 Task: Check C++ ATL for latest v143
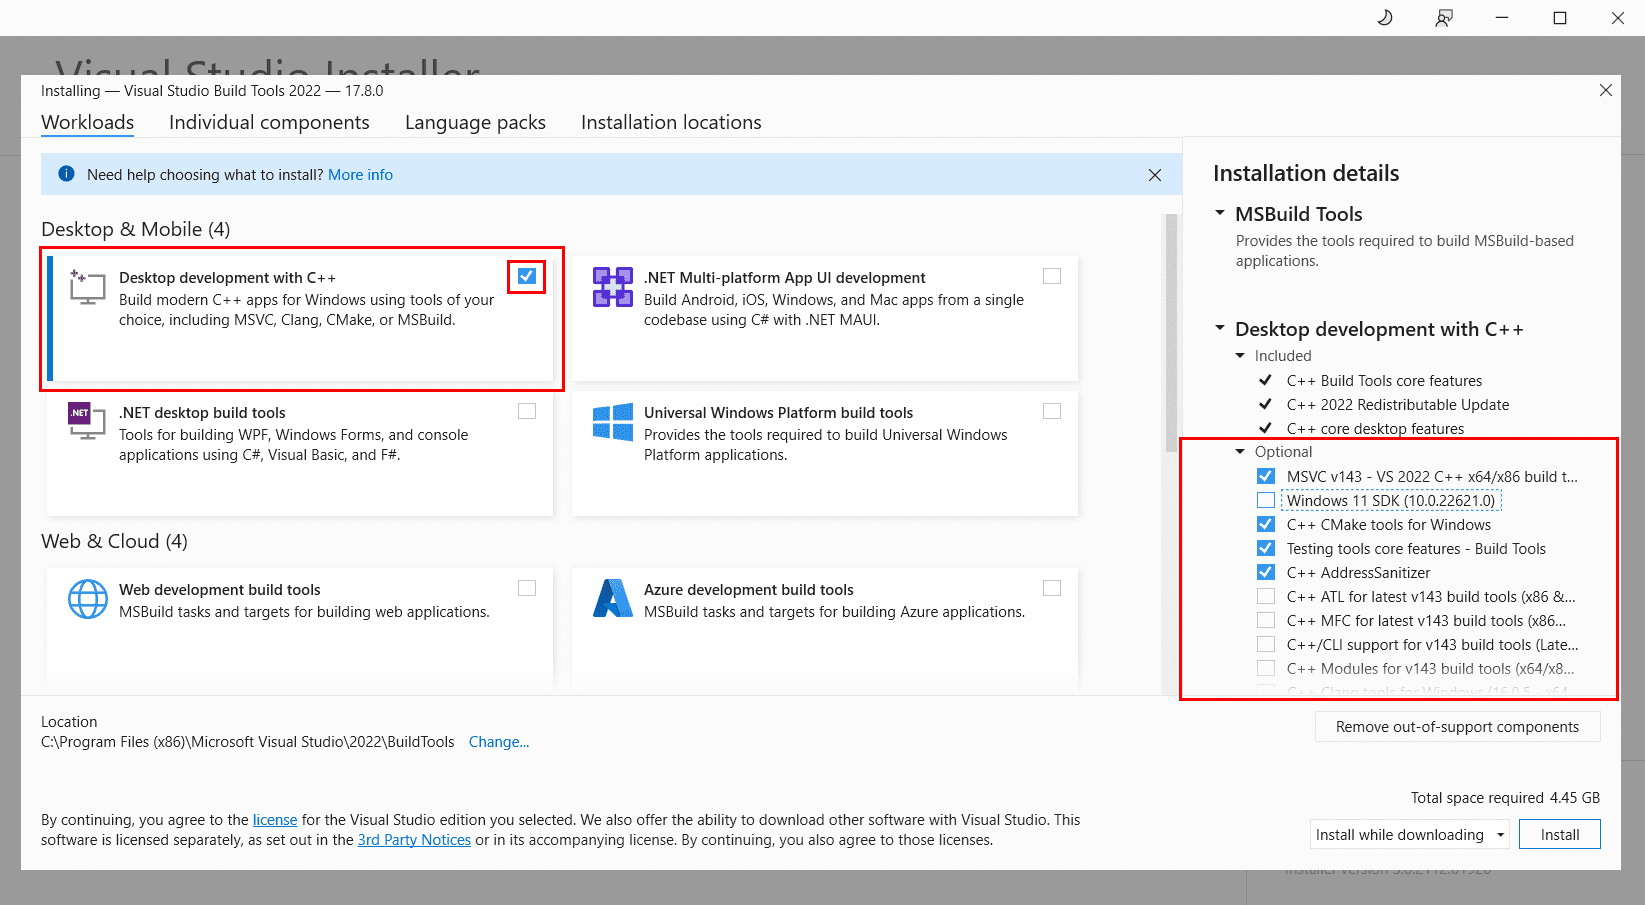[x=1266, y=596]
